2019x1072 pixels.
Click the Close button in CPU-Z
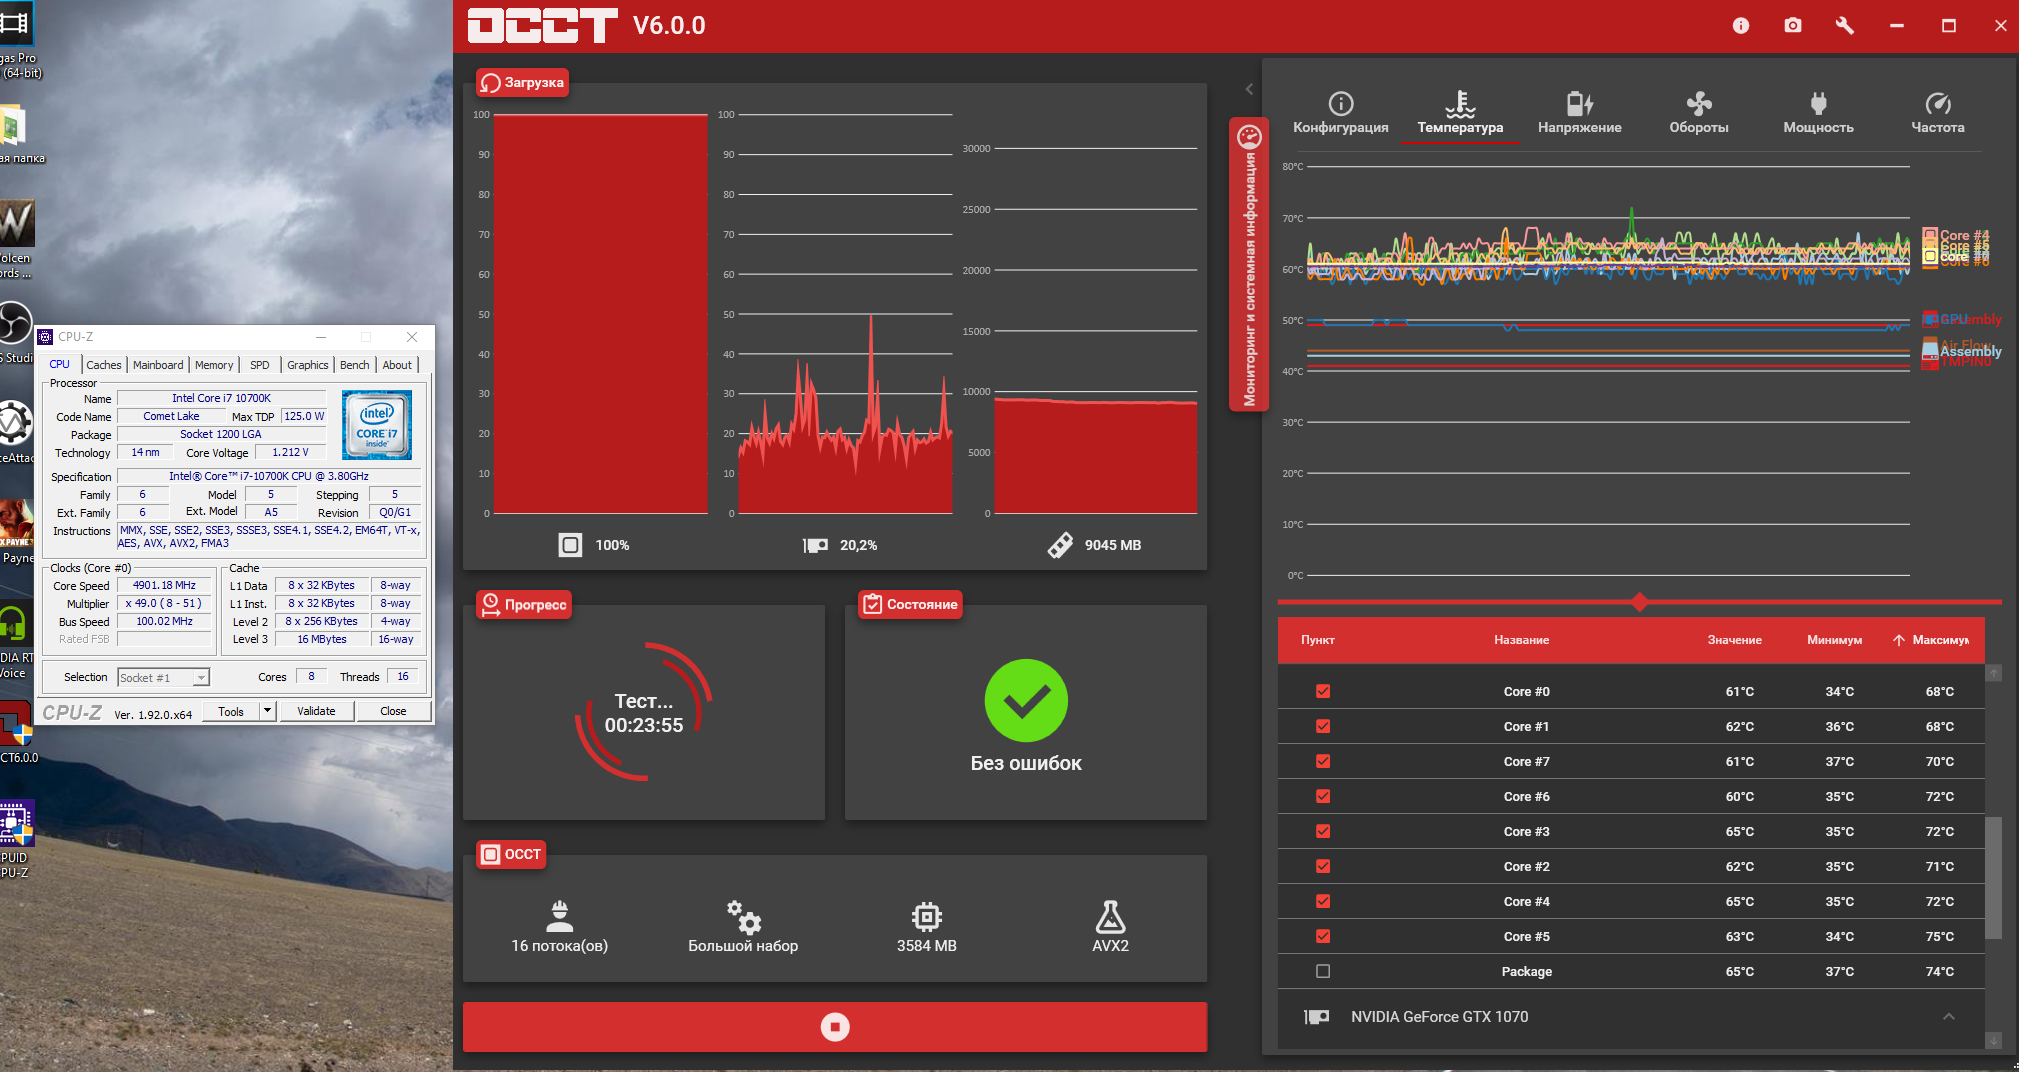coord(393,711)
